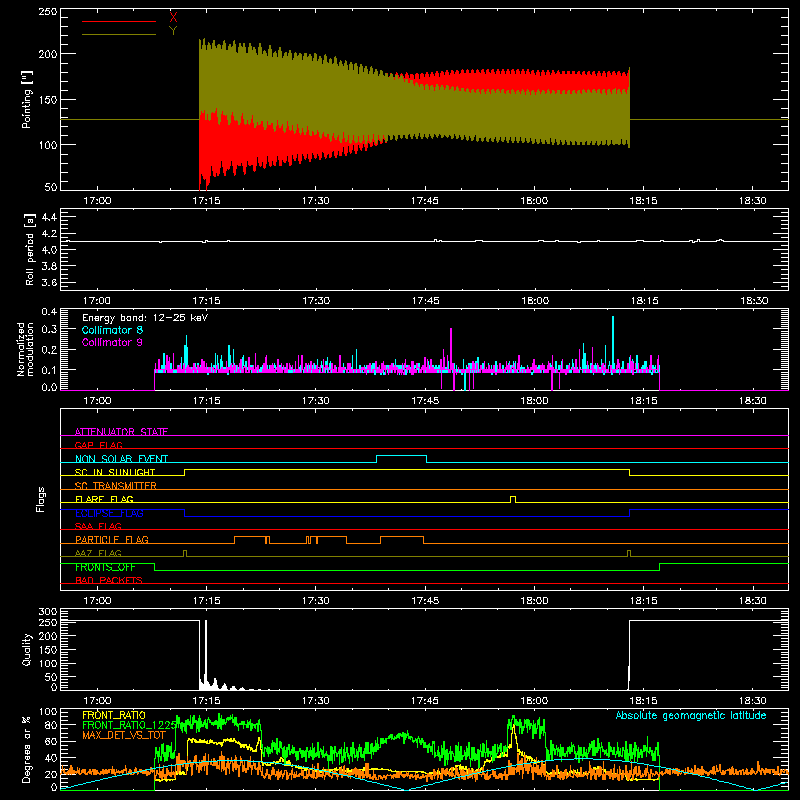Click the Absolute geomagnetic latitude label
This screenshot has height=800, width=800.
691,715
